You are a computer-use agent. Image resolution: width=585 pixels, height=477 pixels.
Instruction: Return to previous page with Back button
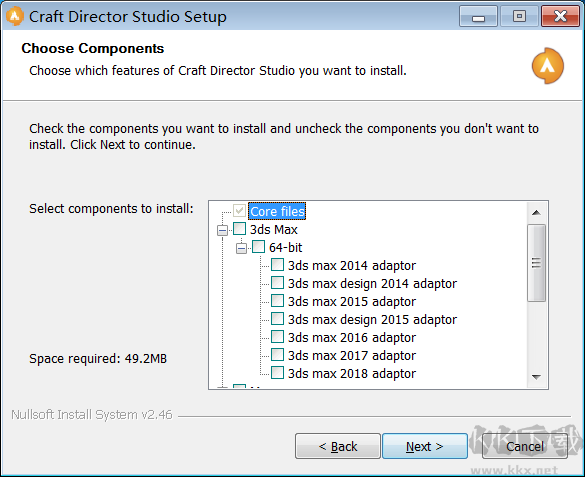338,446
